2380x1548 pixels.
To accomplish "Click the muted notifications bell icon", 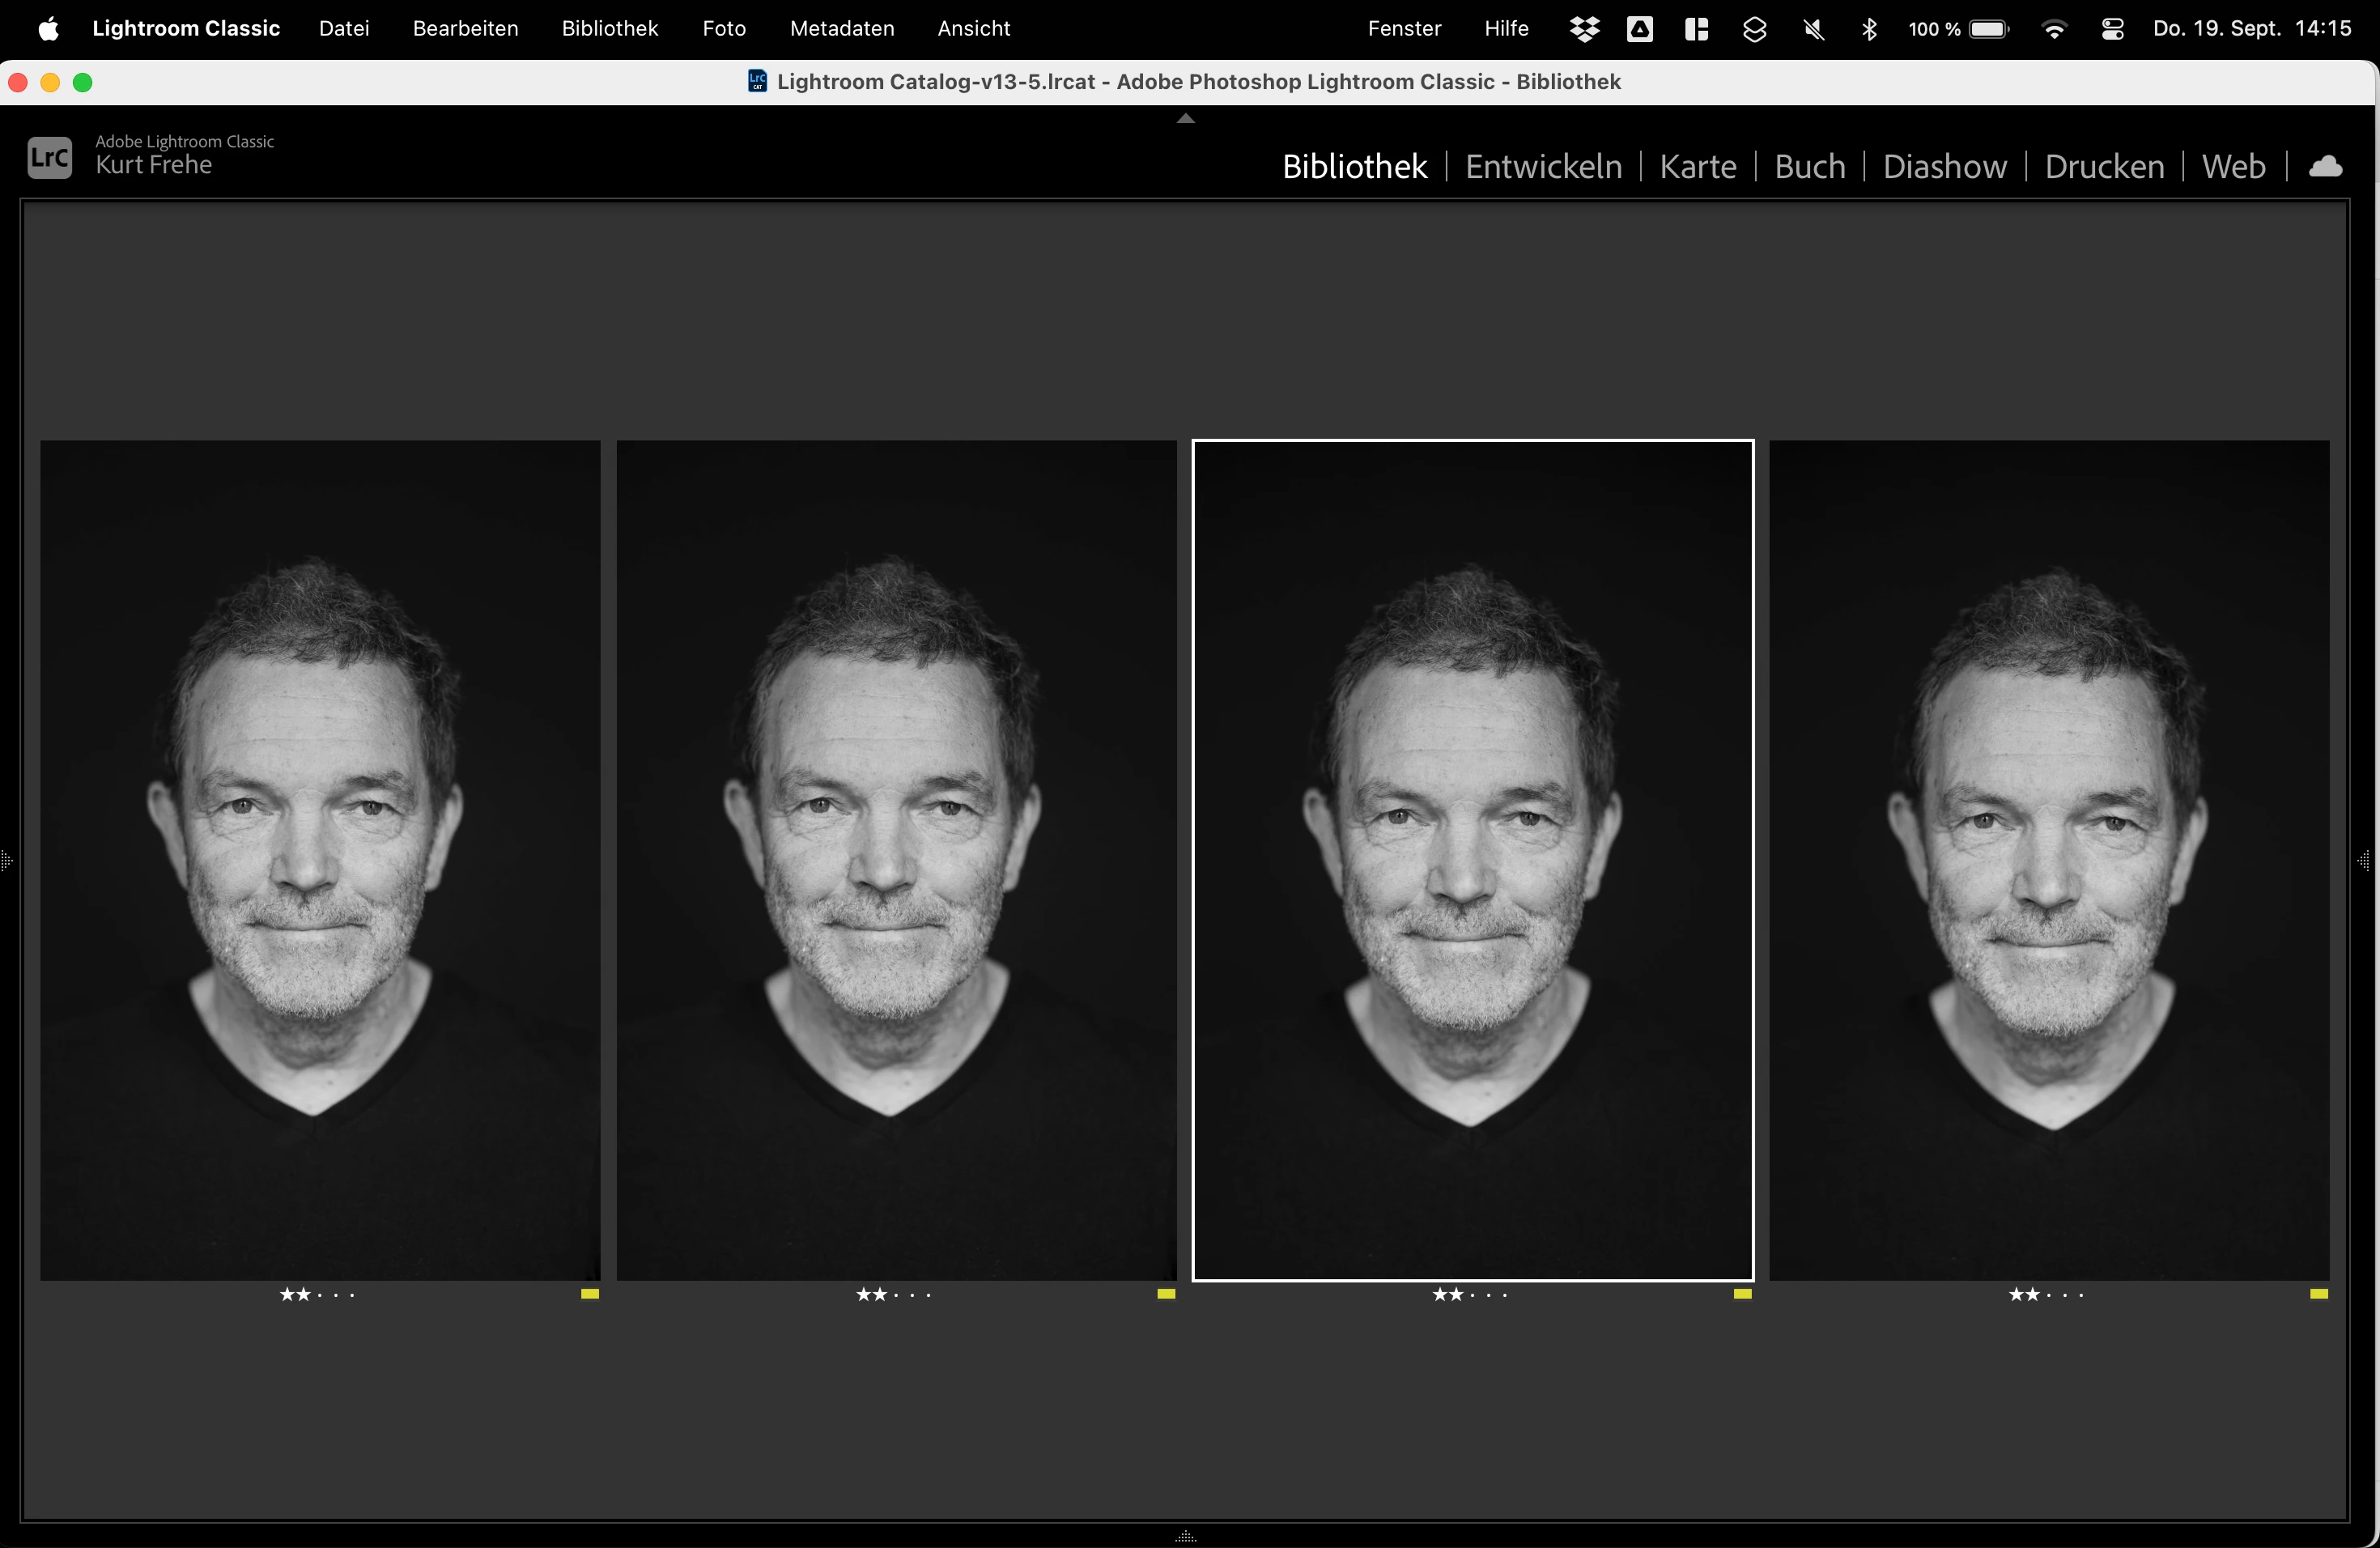I will click(1813, 29).
